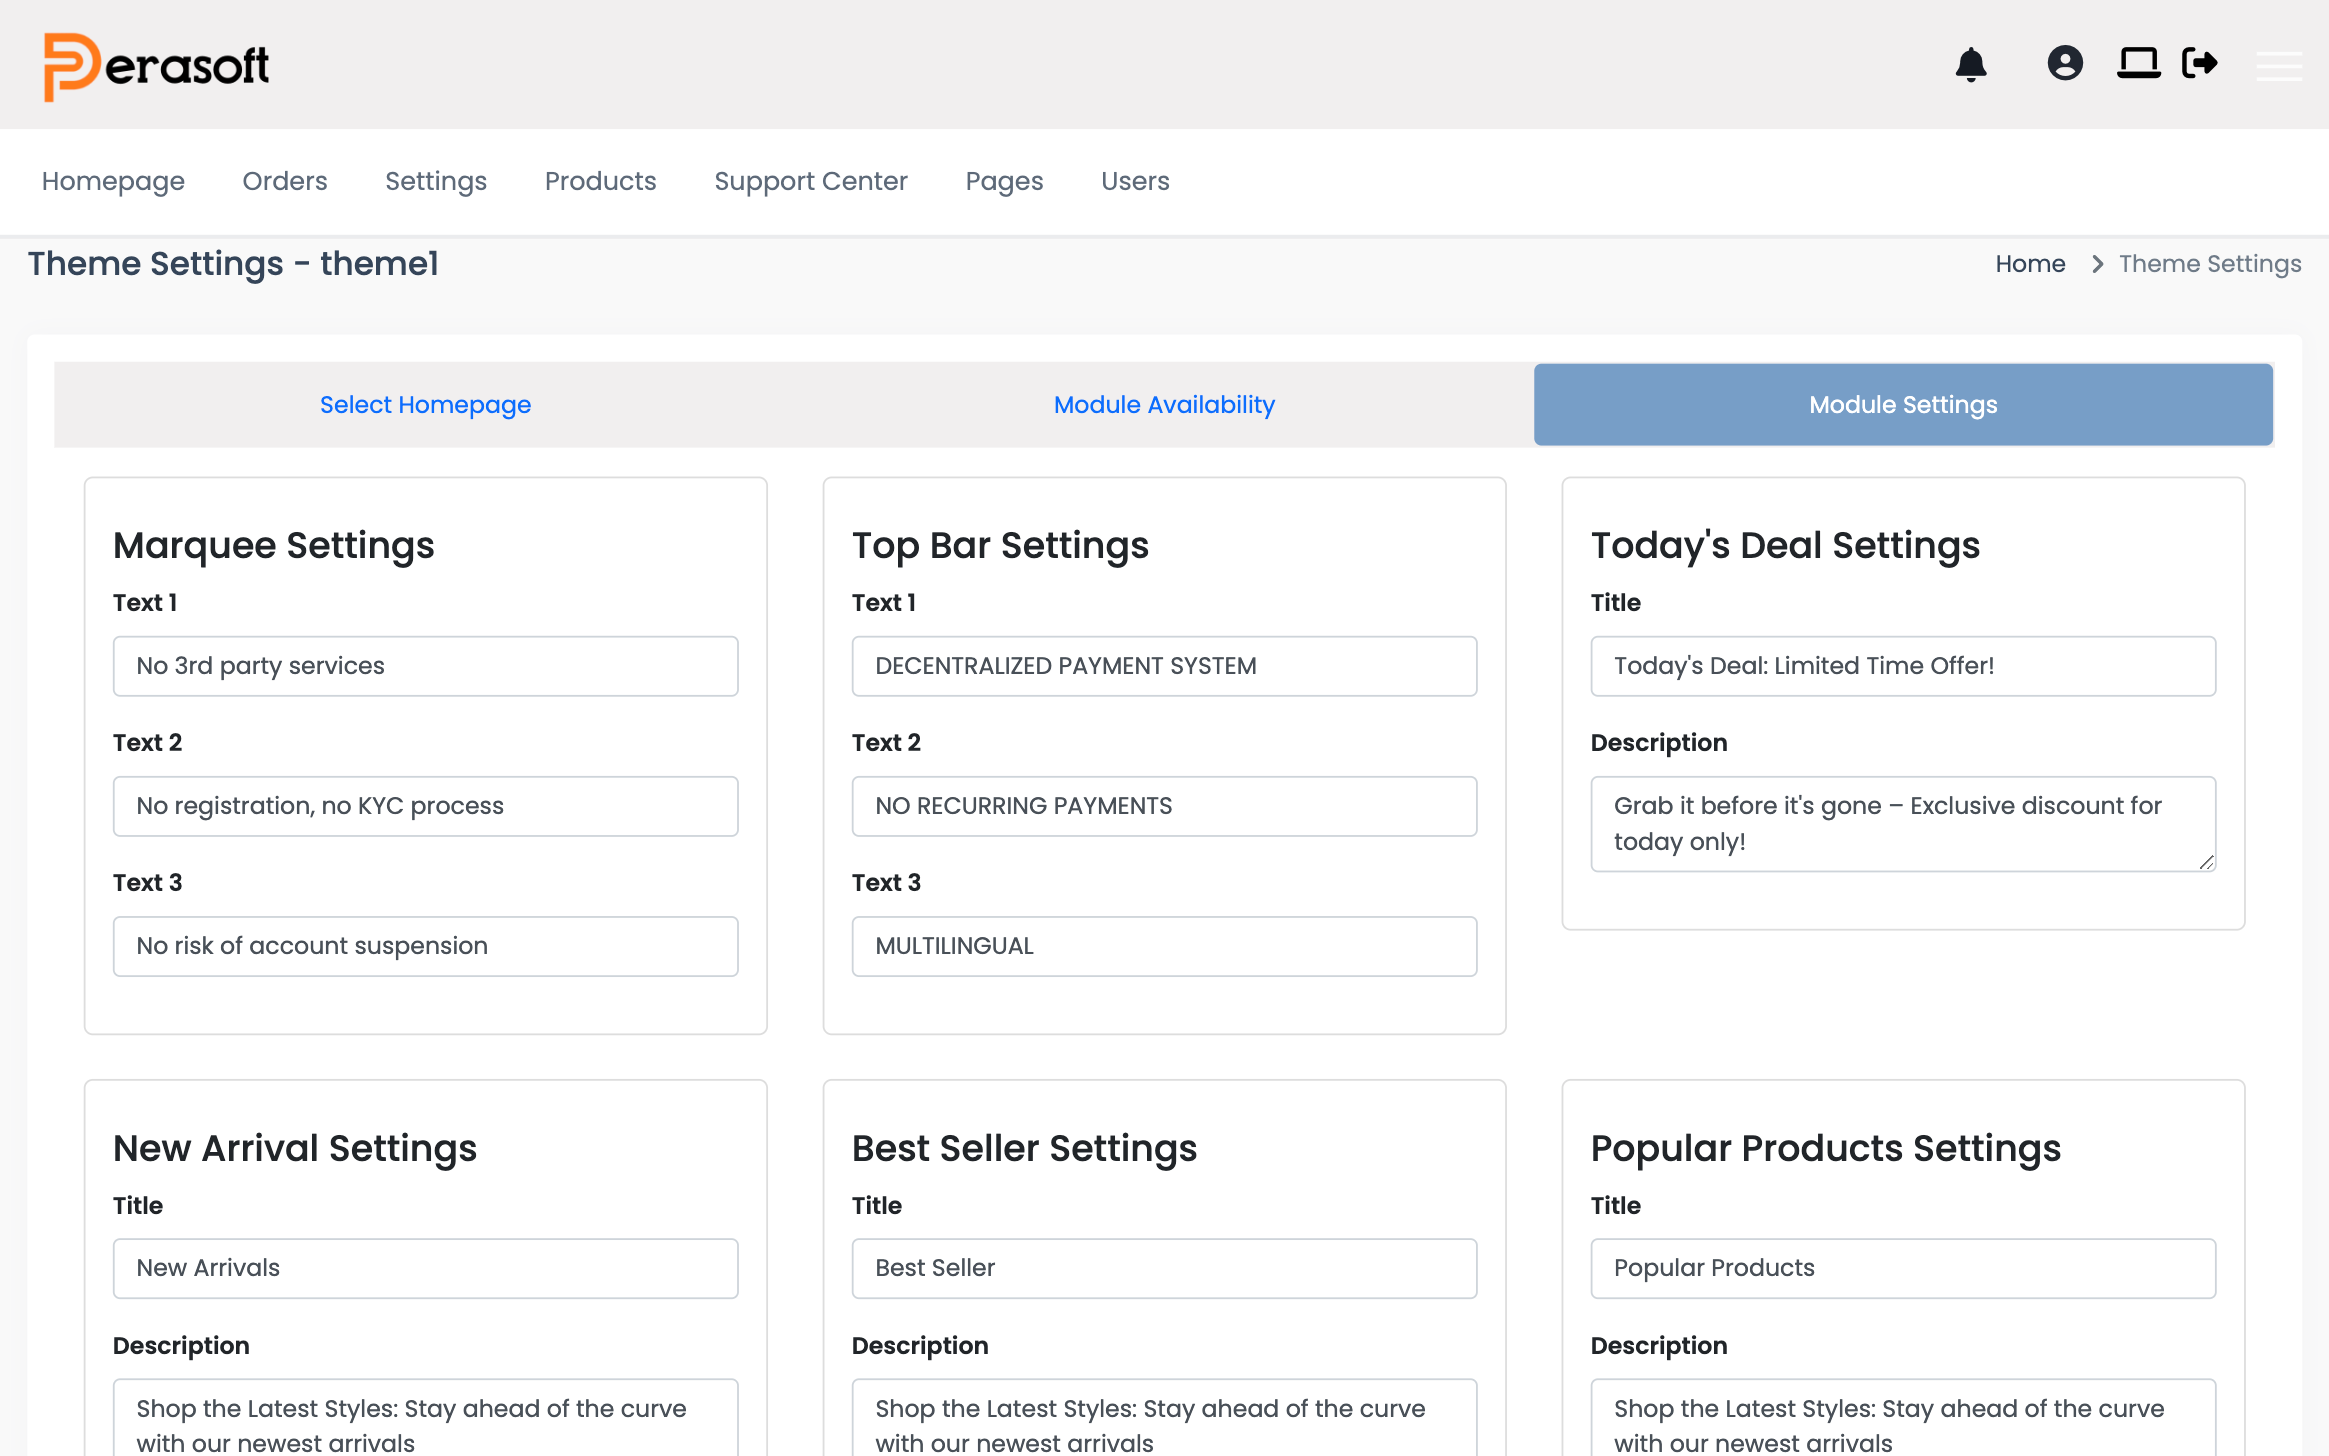2329x1456 pixels.
Task: Open the Settings menu item
Action: pyautogui.click(x=436, y=181)
